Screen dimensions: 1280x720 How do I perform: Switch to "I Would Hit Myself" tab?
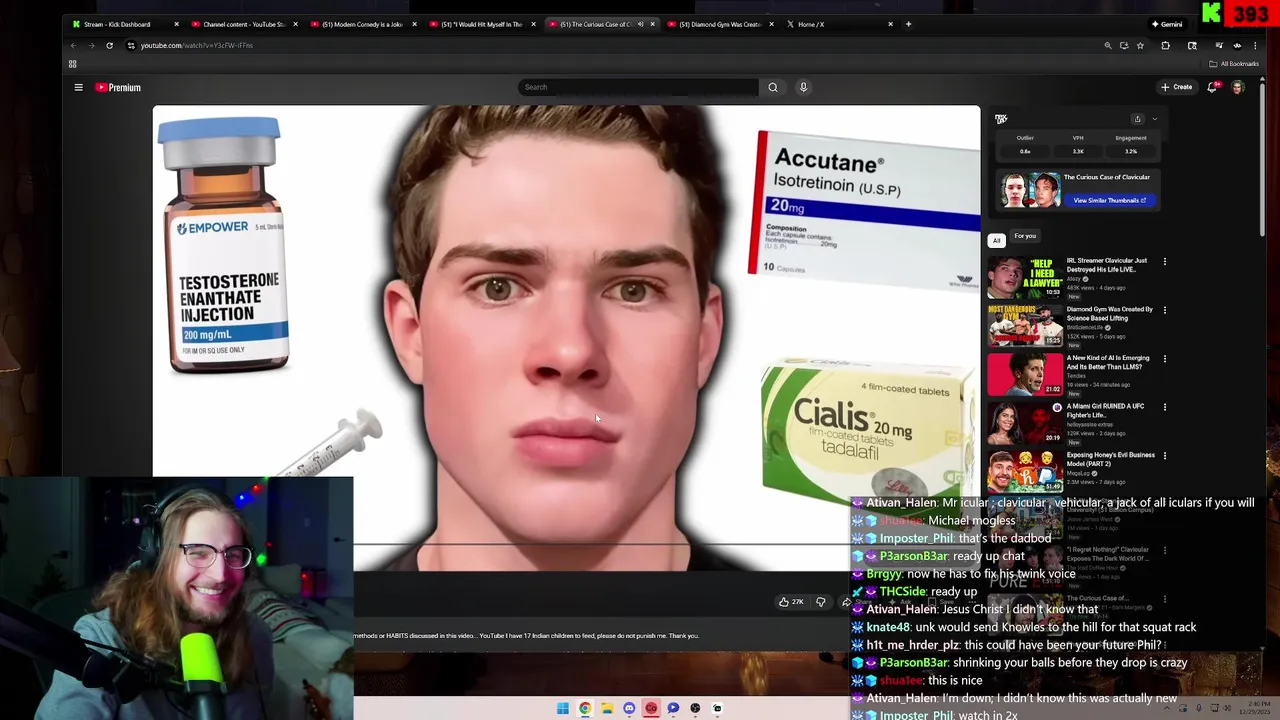481,24
